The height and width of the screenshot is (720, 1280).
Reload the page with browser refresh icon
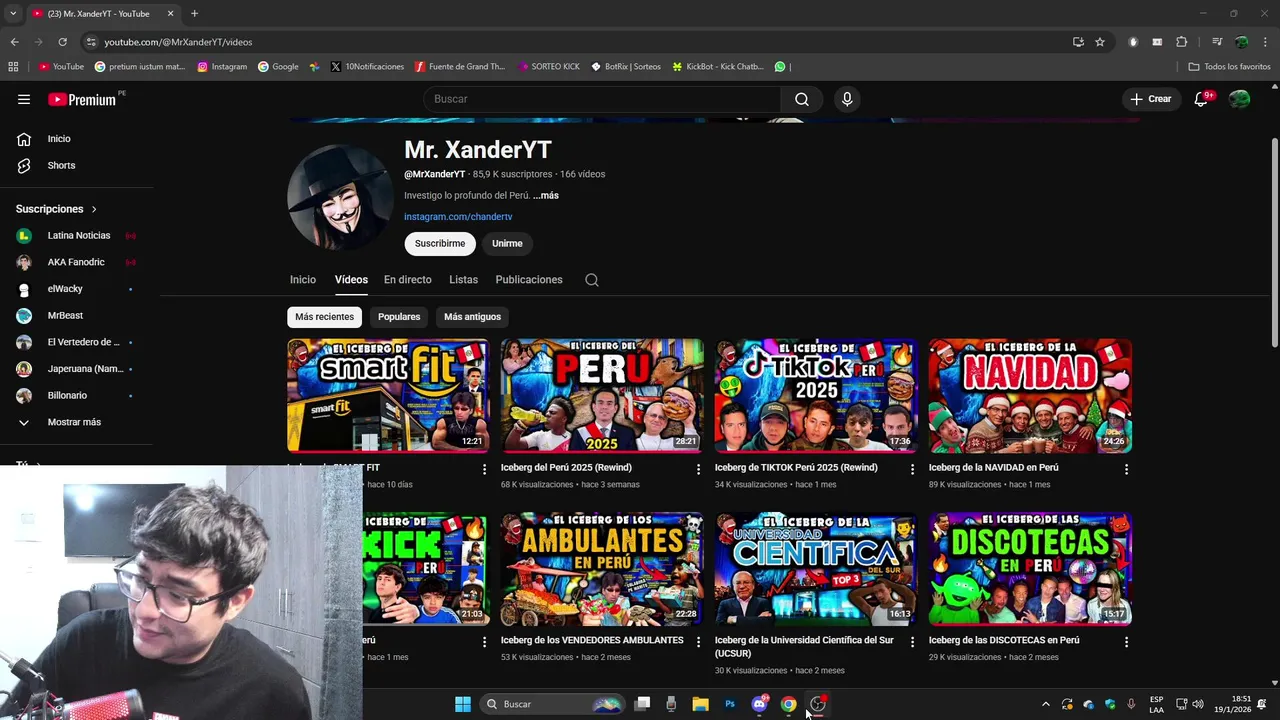click(x=62, y=42)
